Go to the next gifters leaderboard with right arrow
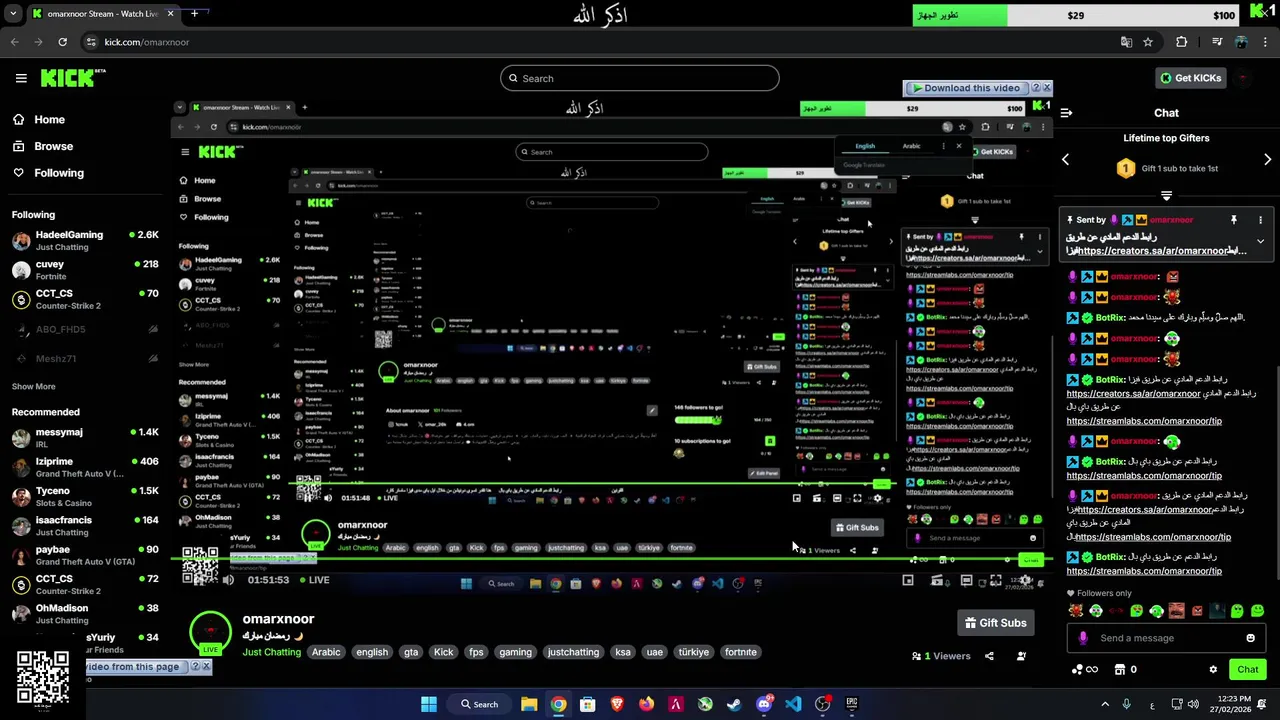Screen dimensions: 1280x720 (1267, 160)
